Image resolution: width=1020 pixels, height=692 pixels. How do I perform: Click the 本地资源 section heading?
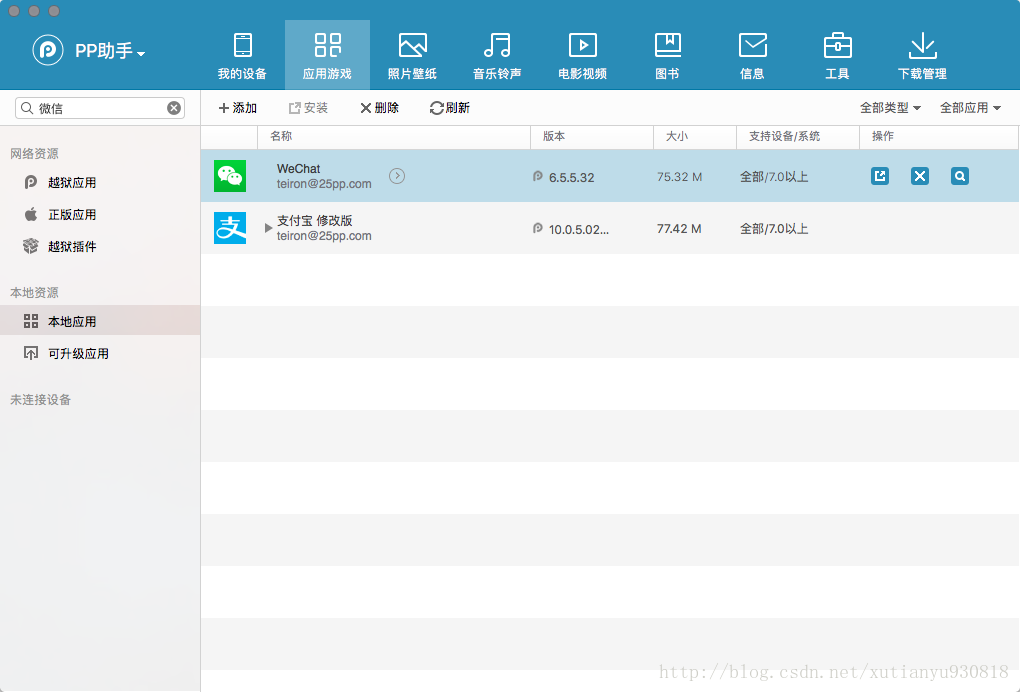click(x=34, y=293)
